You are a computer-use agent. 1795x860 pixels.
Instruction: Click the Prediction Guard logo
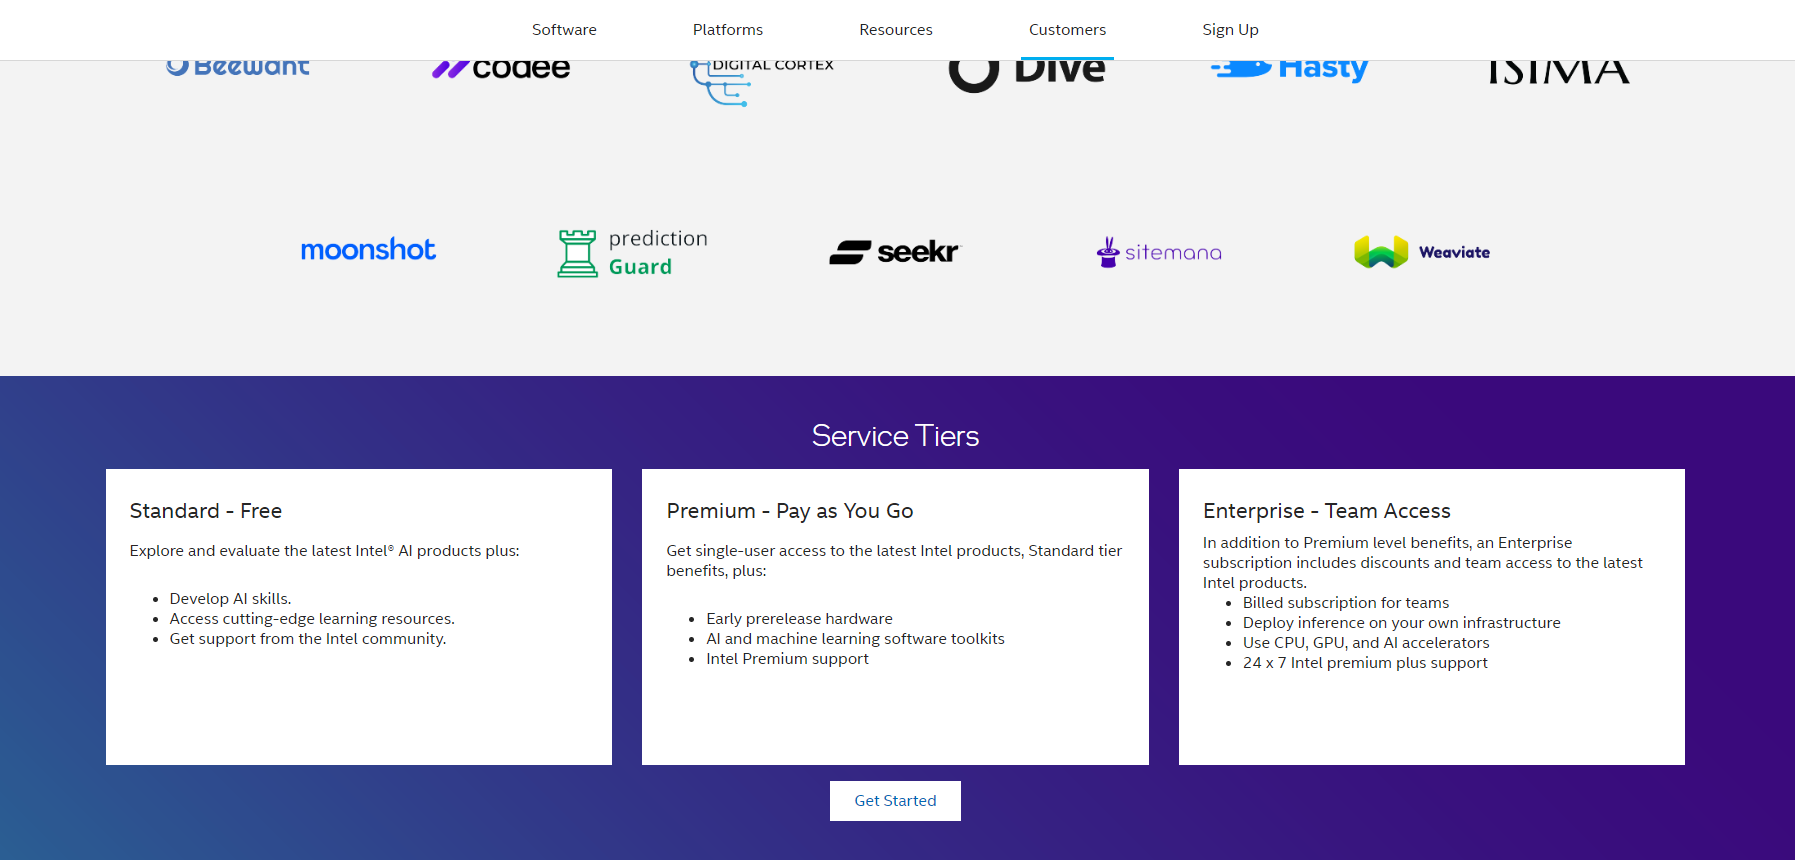click(632, 253)
